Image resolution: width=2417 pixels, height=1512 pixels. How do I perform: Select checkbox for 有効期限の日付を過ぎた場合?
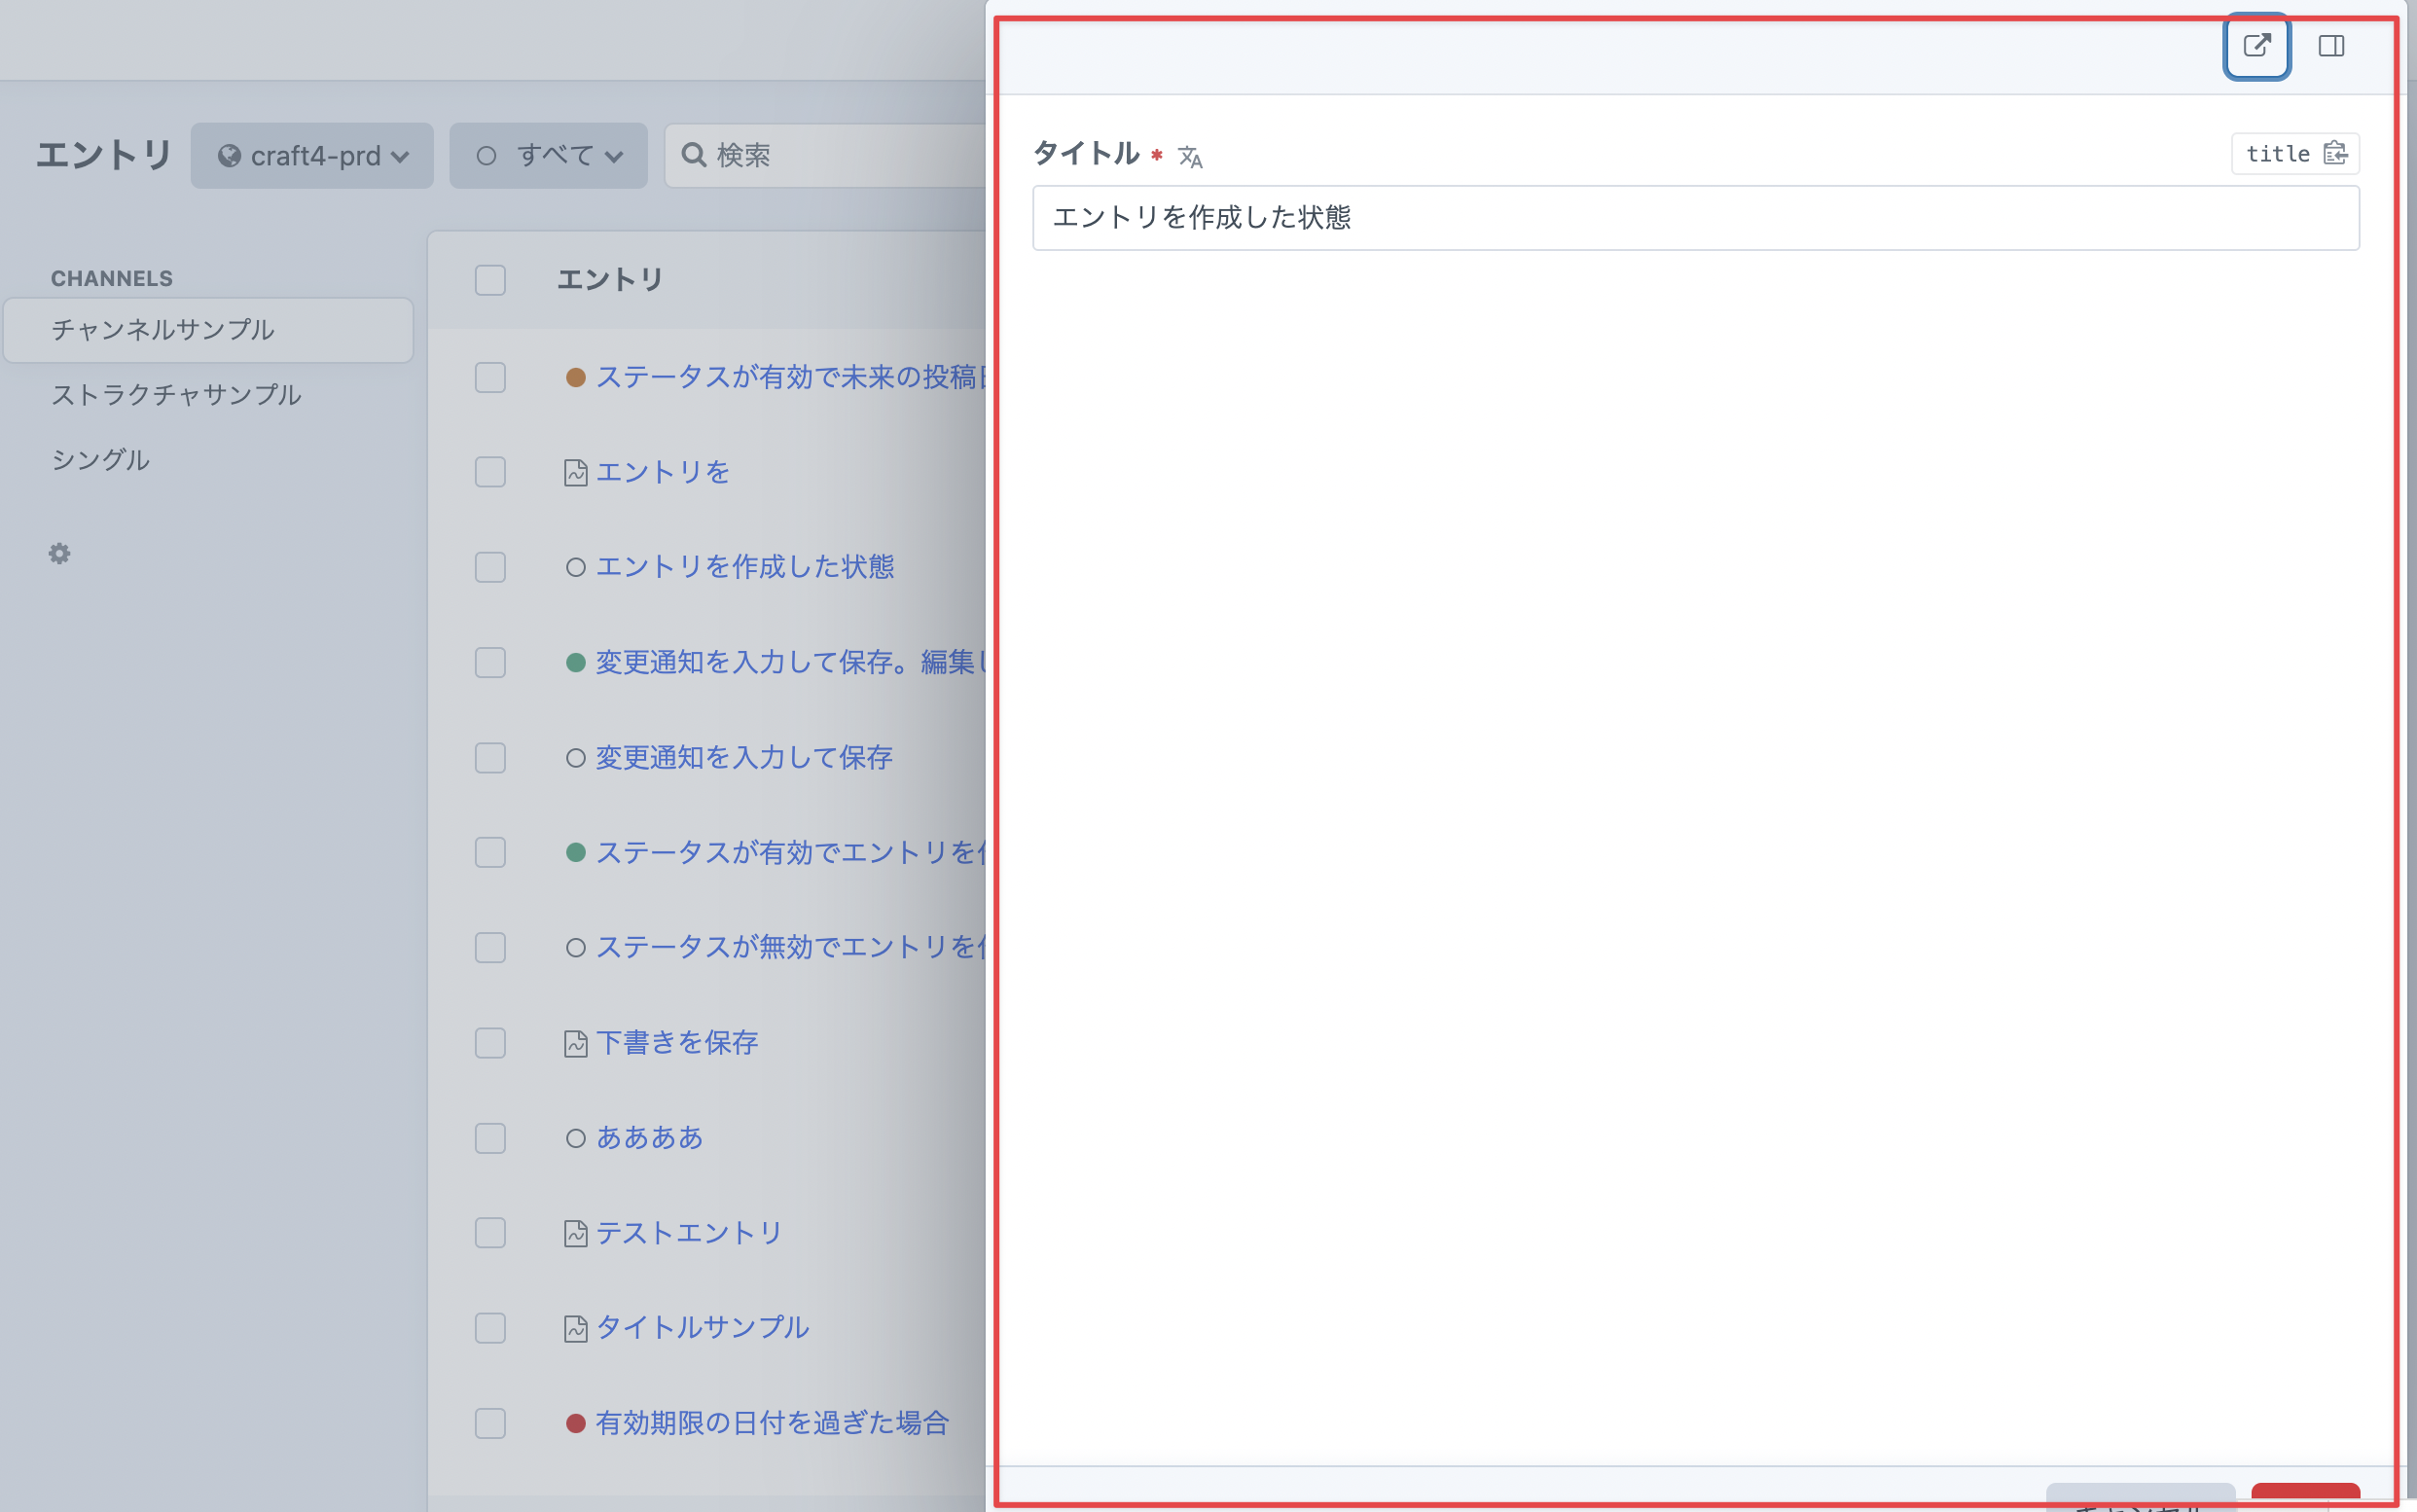[490, 1423]
